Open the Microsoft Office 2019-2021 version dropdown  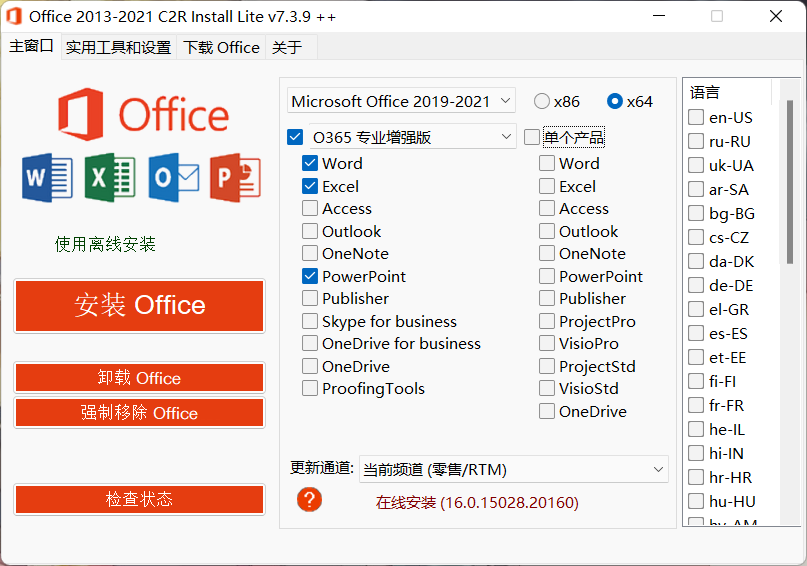pyautogui.click(x=401, y=101)
